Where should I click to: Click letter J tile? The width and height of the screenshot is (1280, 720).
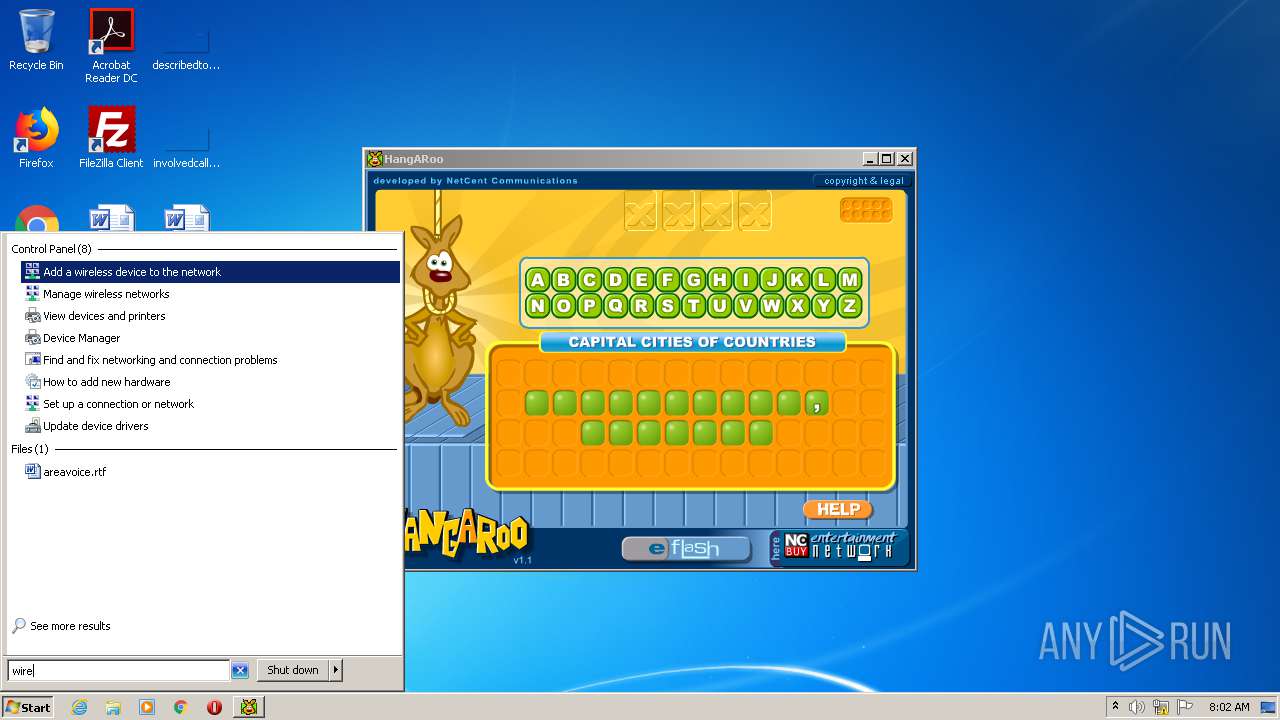[x=772, y=280]
